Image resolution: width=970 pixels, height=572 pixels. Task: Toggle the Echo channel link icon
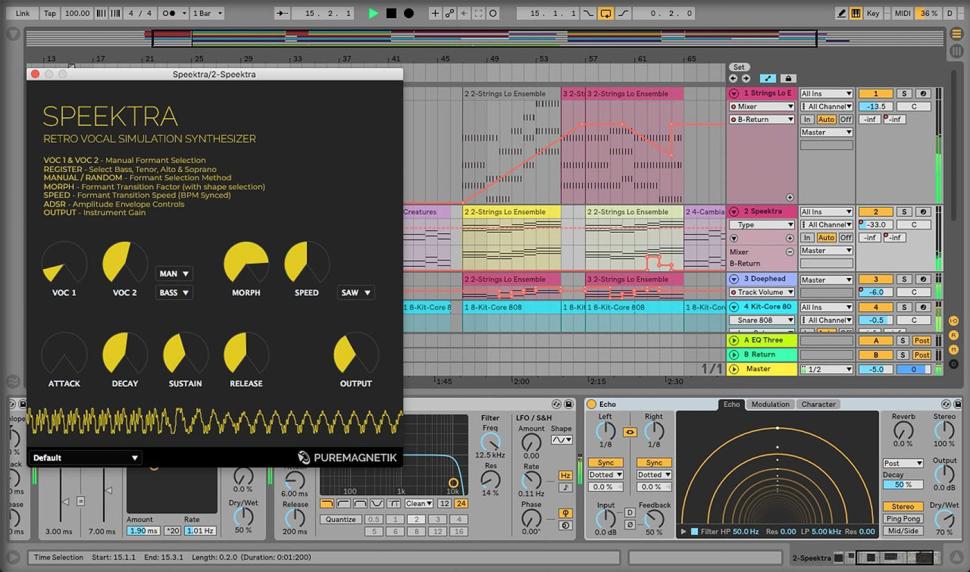pyautogui.click(x=630, y=432)
